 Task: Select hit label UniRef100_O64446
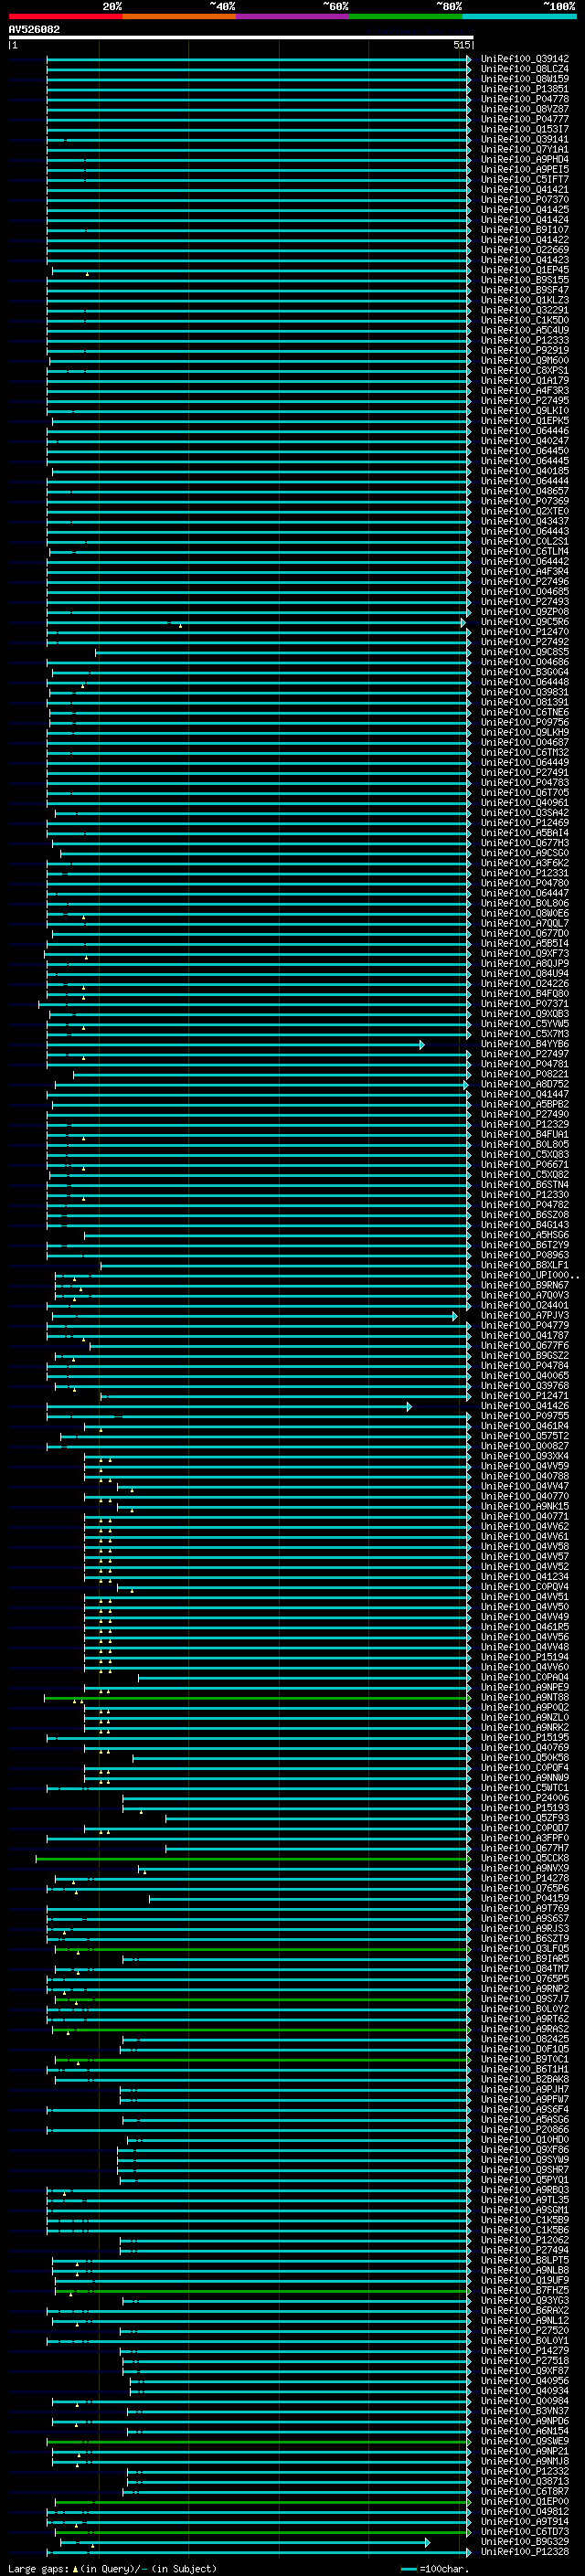tap(524, 431)
